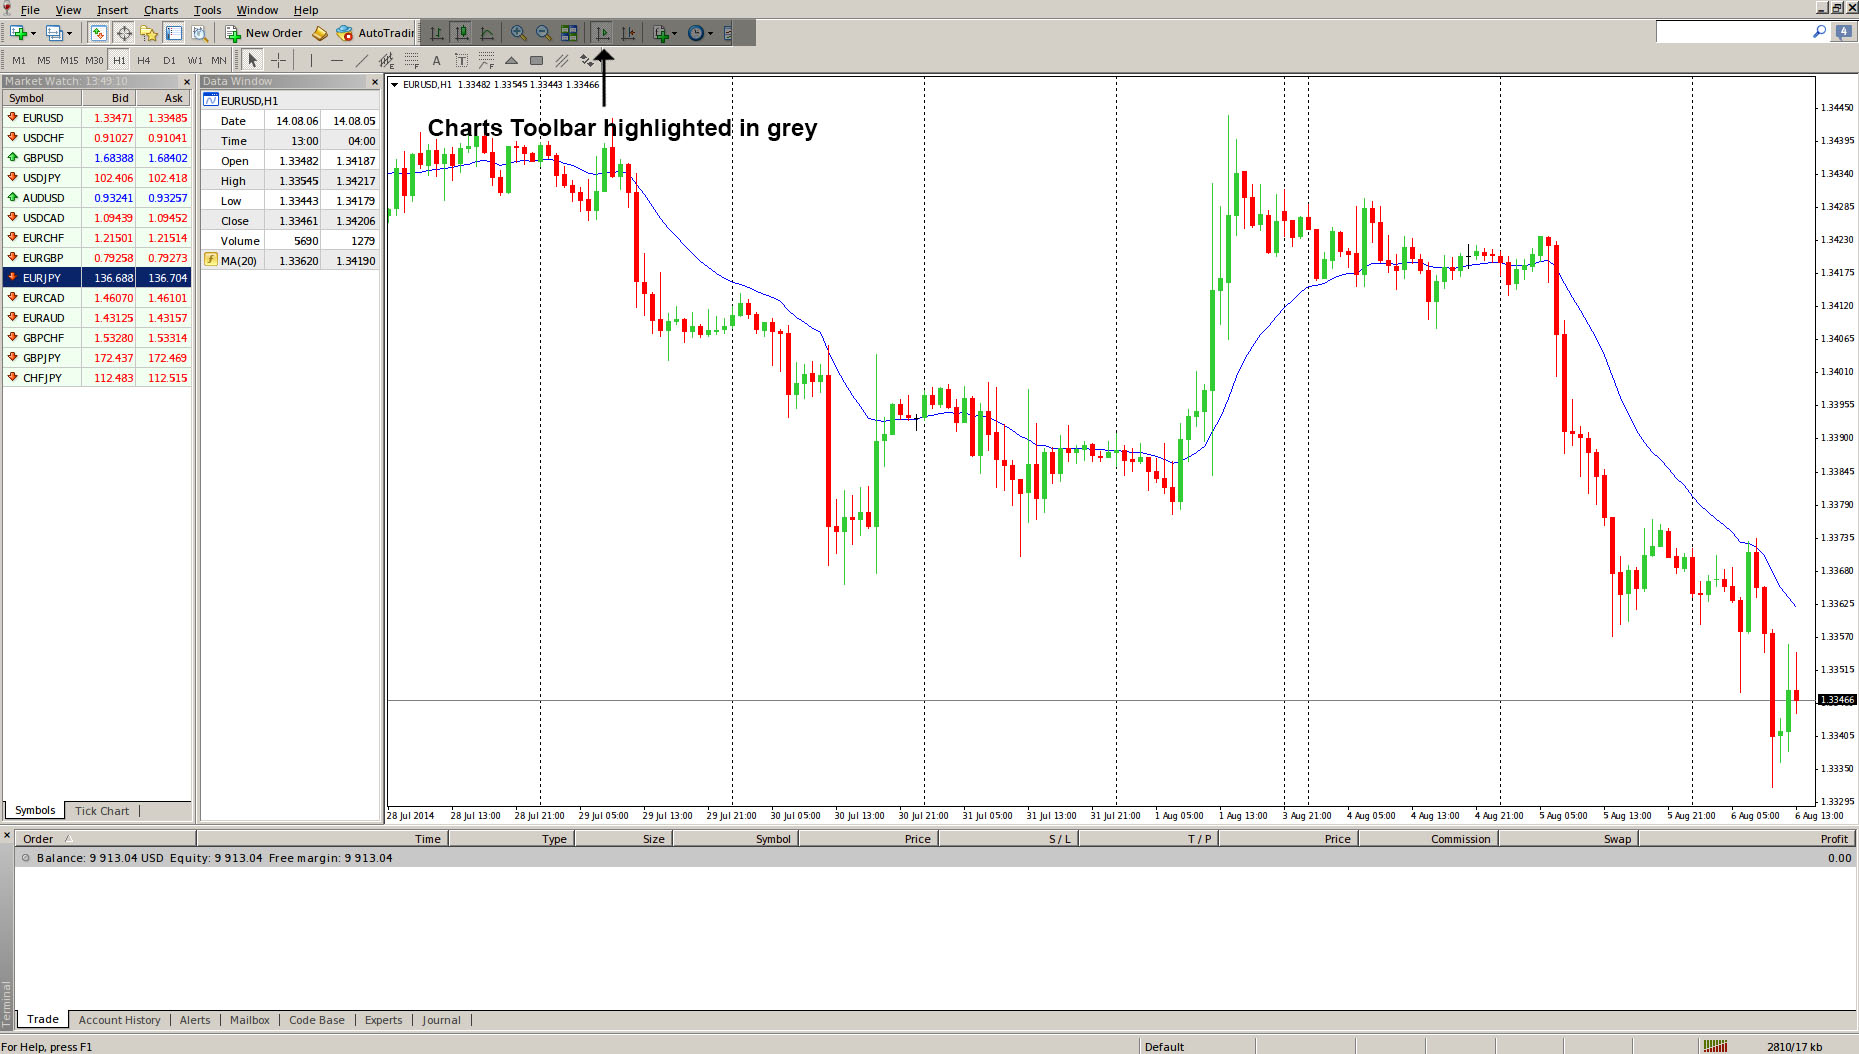Select the GBPUSD row in Market Watch
The width and height of the screenshot is (1859, 1054).
(x=43, y=158)
